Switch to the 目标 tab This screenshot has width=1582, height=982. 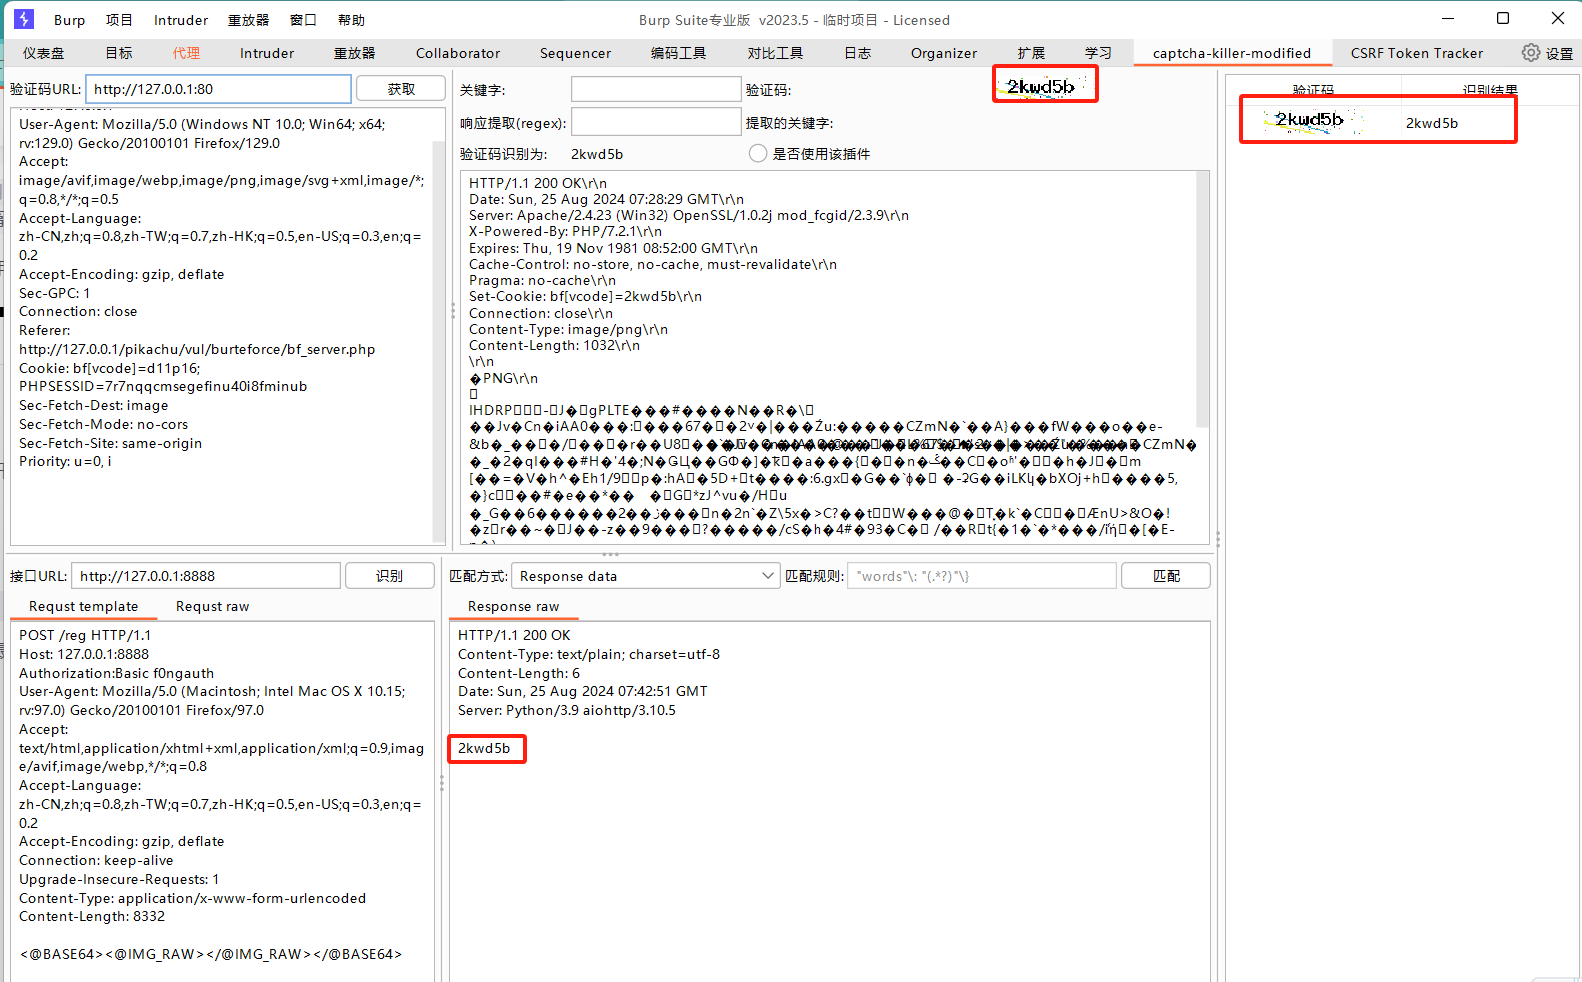119,53
